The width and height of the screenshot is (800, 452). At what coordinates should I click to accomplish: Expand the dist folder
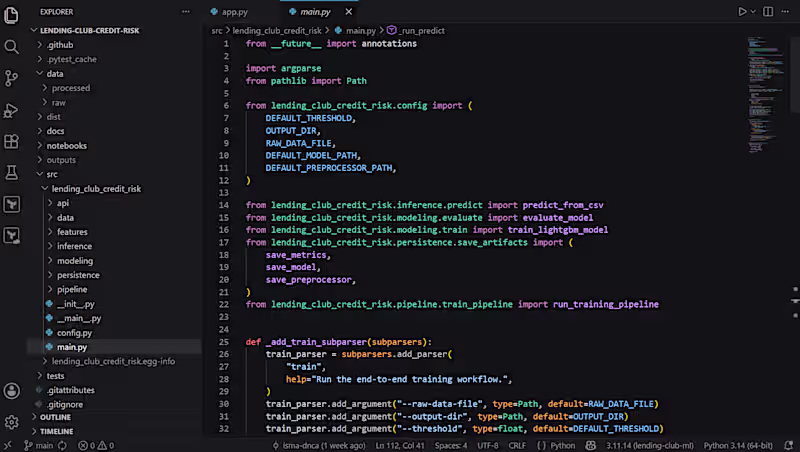54,117
